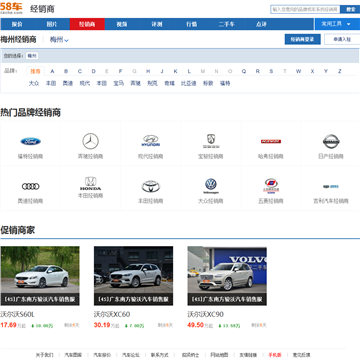Viewport: 360px width, 360px height.
Task: Open the Nissan dealer logo
Action: coord(331,142)
